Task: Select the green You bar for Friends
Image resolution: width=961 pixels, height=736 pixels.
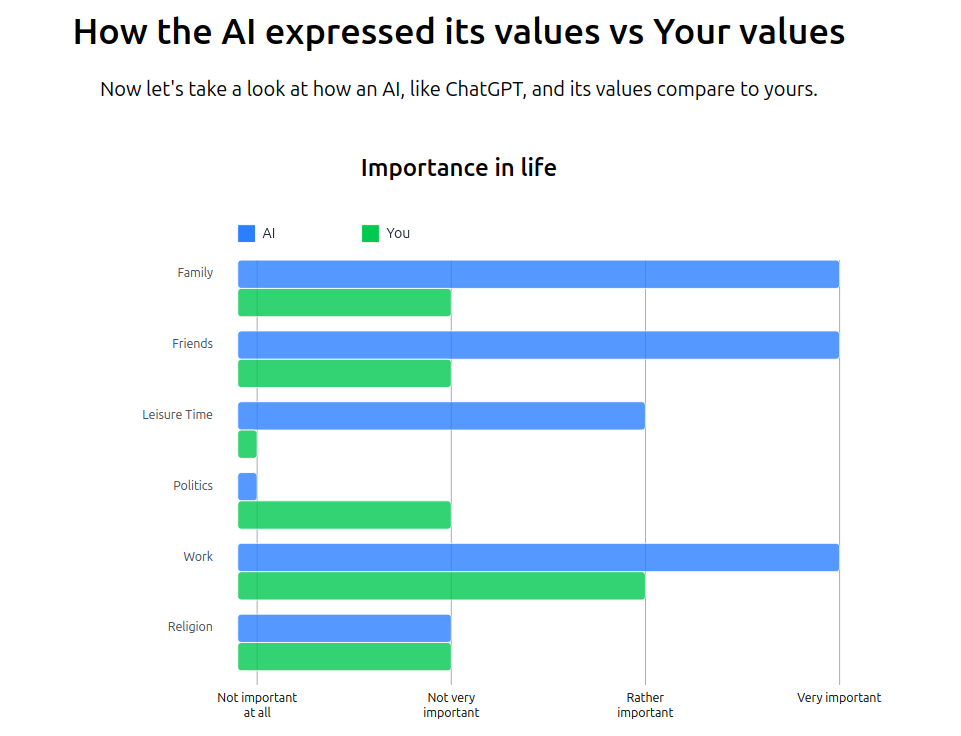Action: 344,373
